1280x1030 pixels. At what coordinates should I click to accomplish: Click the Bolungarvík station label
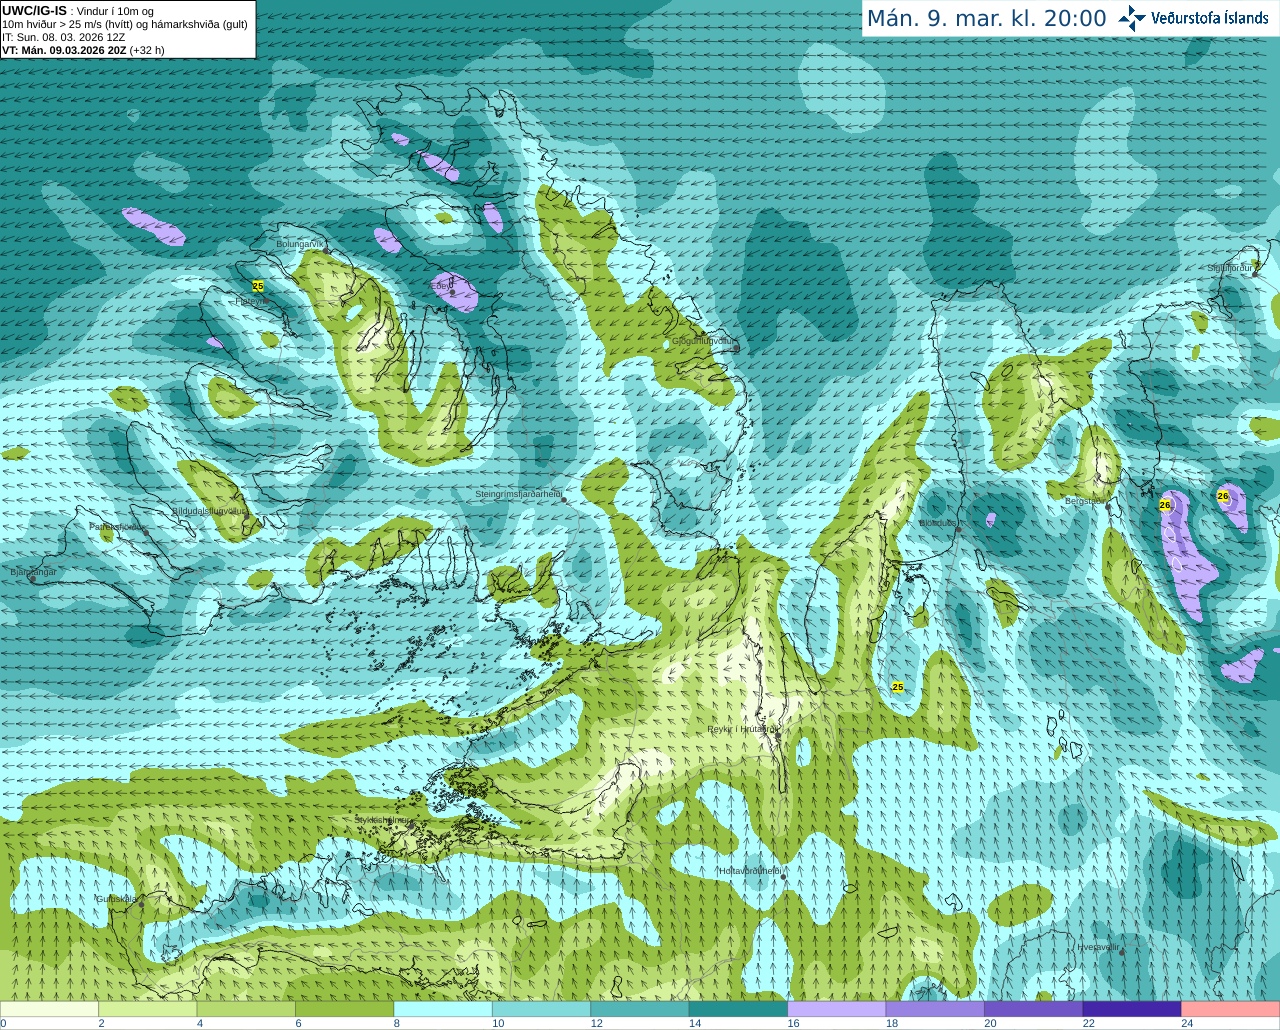tap(300, 244)
